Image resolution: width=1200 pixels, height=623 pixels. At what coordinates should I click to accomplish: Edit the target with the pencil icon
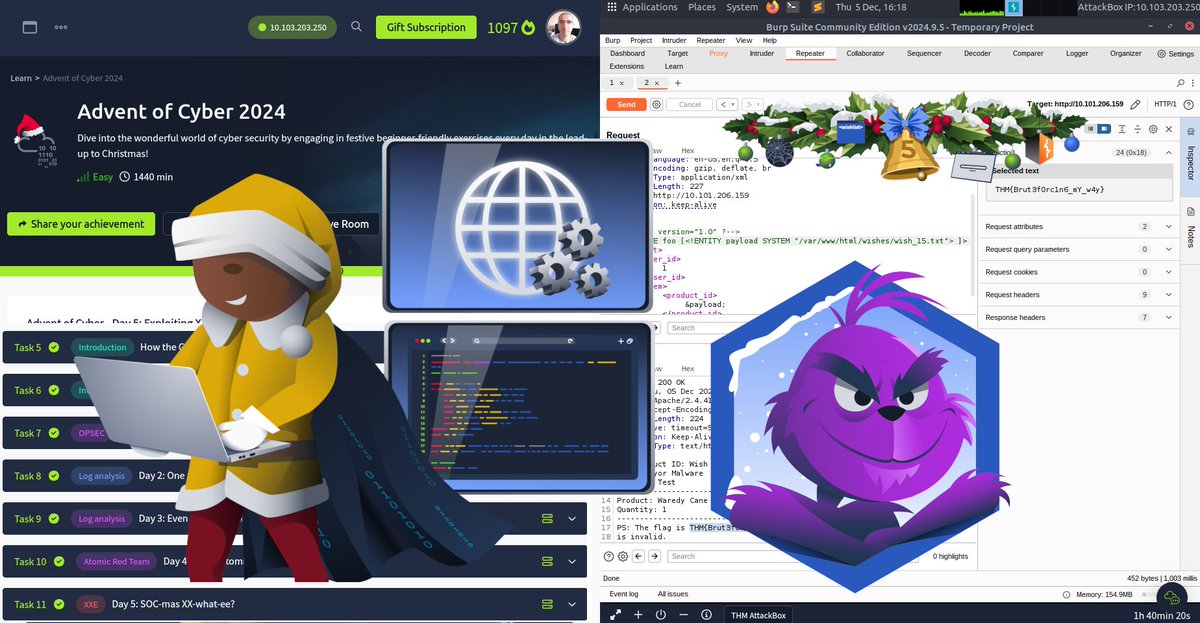click(x=1136, y=104)
